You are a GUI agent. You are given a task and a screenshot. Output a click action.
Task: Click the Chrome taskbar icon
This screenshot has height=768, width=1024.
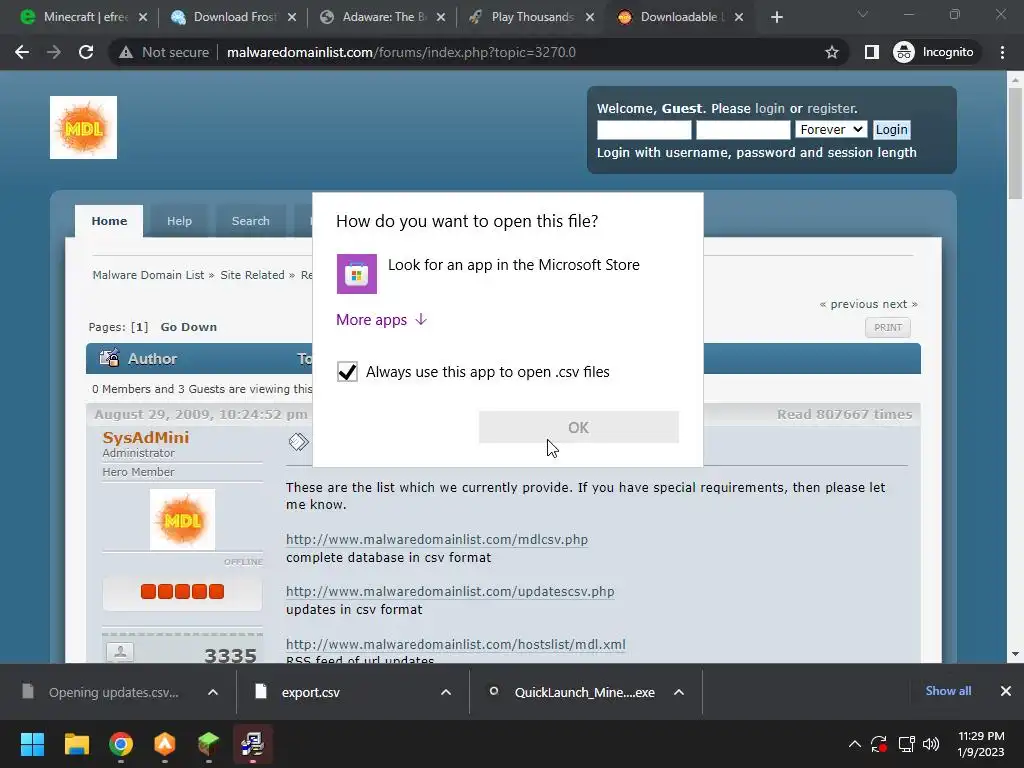[x=121, y=744]
